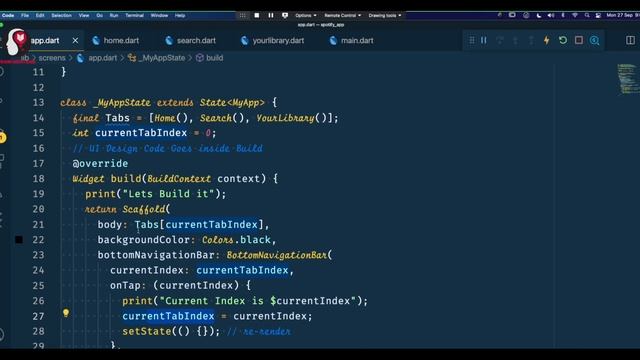Stop the screen recording with white square
The height and width of the screenshot is (360, 640).
point(257,16)
